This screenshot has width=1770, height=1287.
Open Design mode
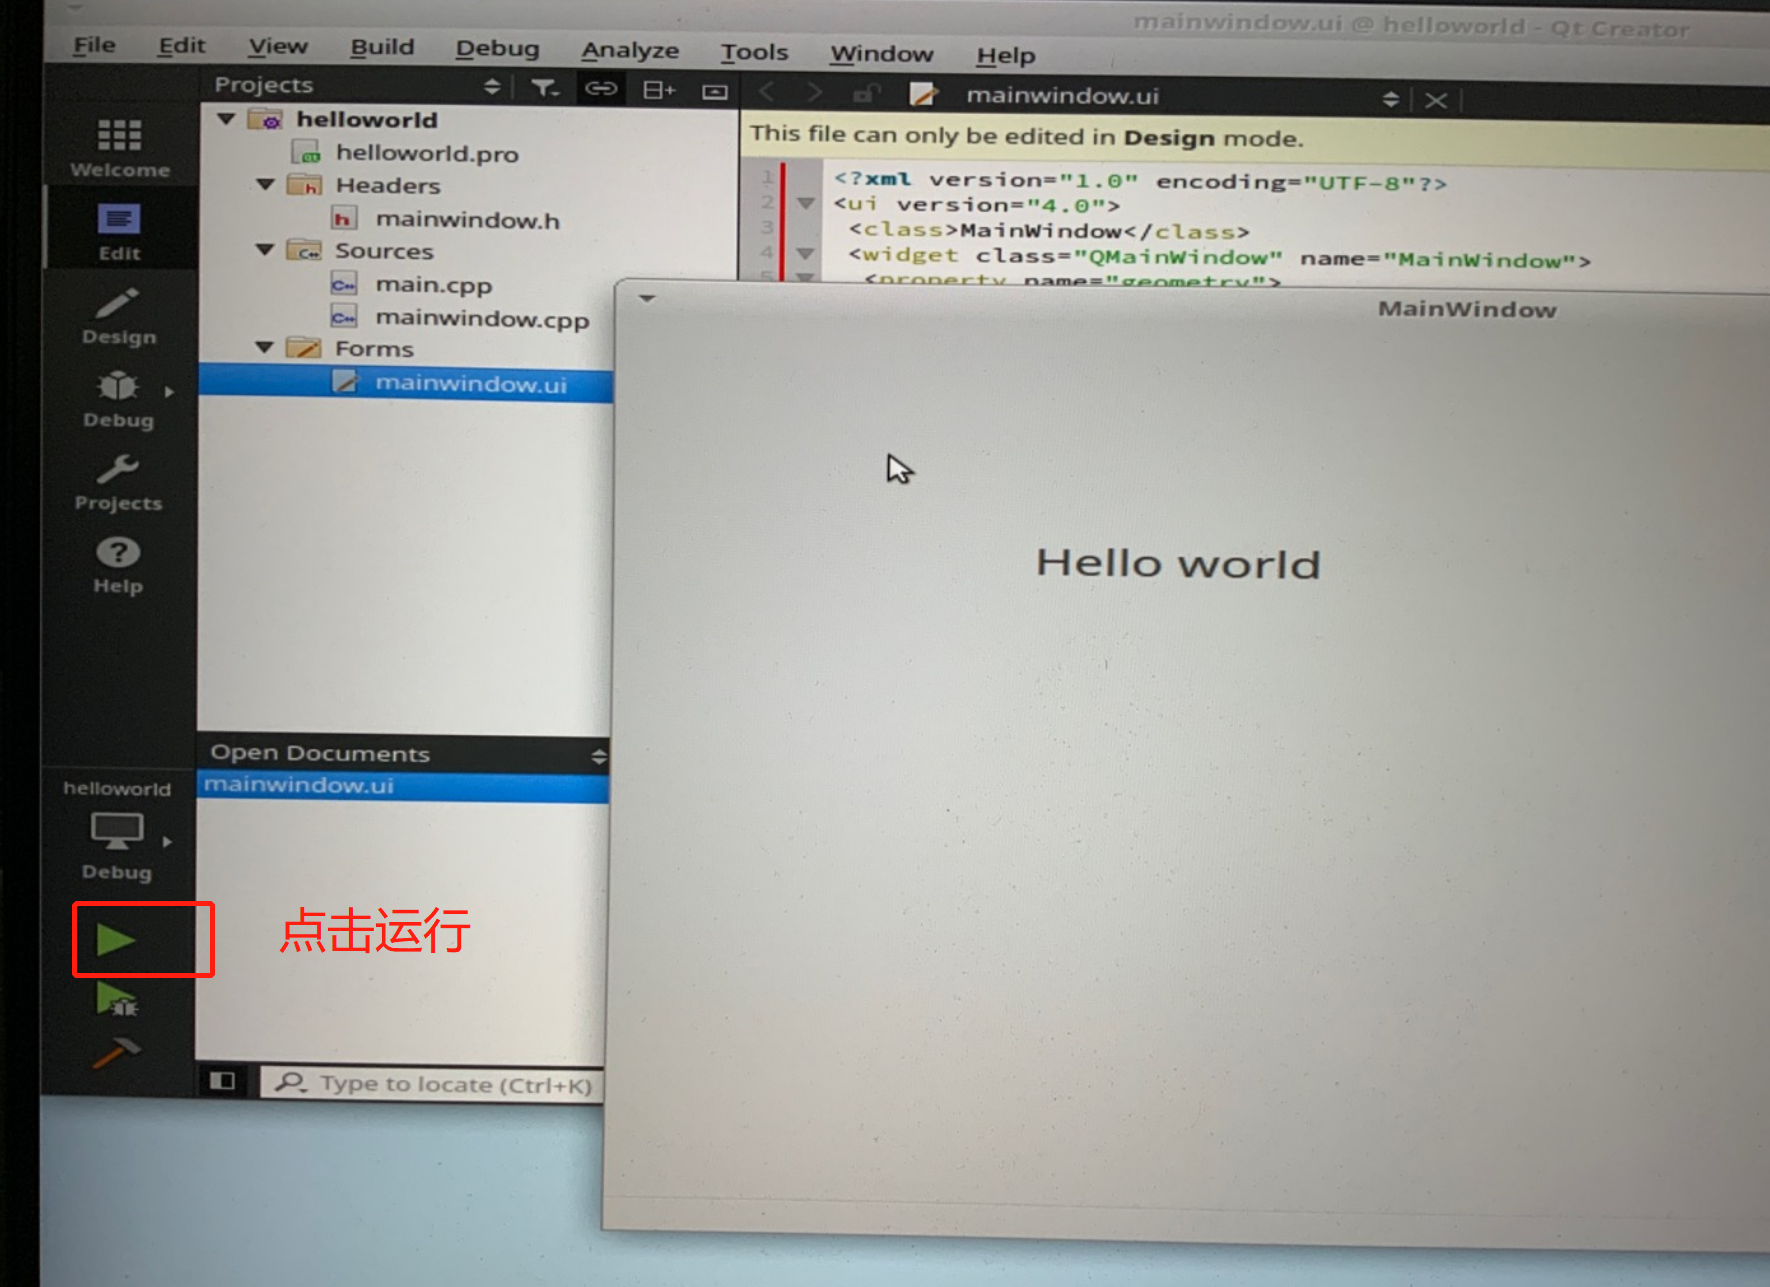pyautogui.click(x=119, y=315)
